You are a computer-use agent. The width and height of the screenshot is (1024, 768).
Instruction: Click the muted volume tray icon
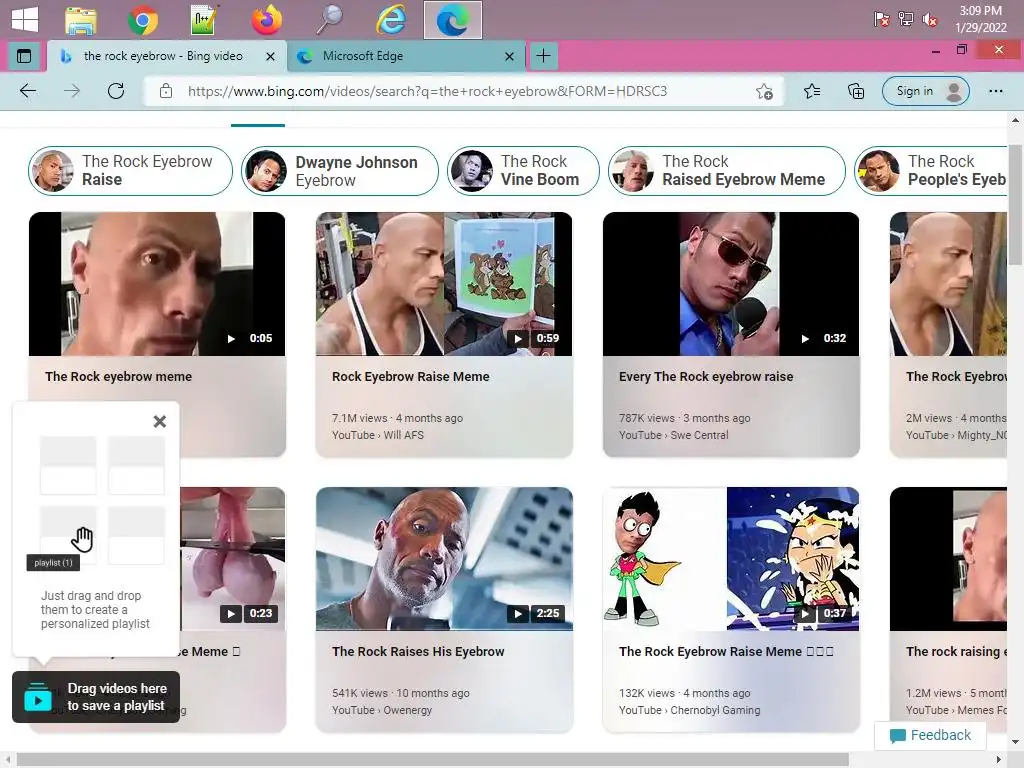click(930, 20)
